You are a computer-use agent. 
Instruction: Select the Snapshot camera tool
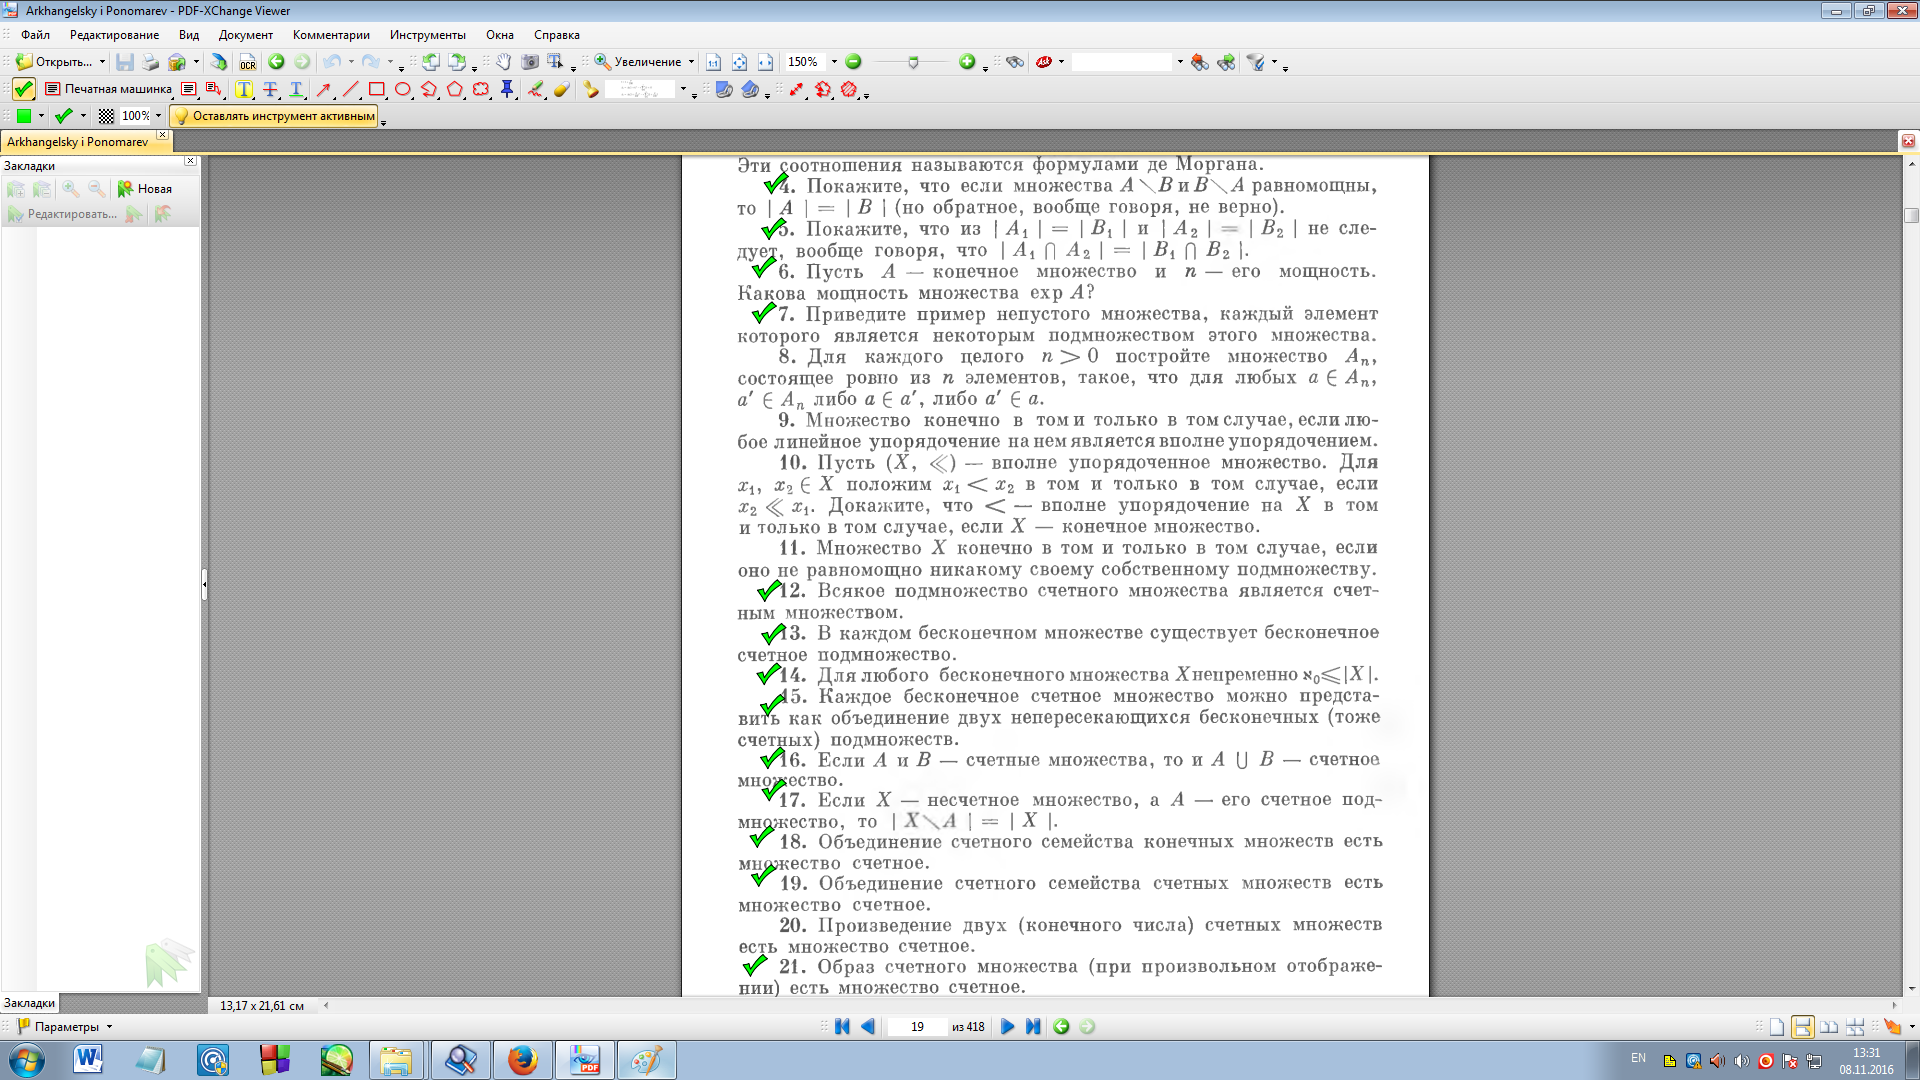[530, 62]
